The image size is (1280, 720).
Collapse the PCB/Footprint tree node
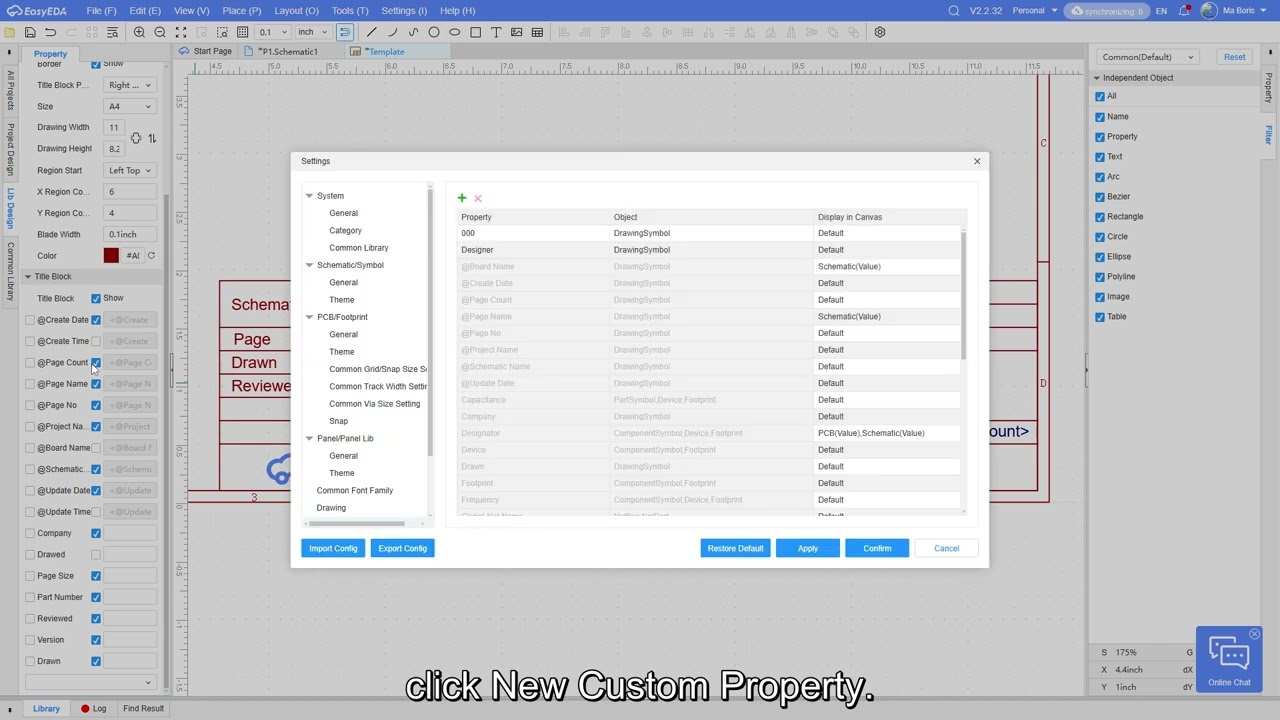point(309,317)
